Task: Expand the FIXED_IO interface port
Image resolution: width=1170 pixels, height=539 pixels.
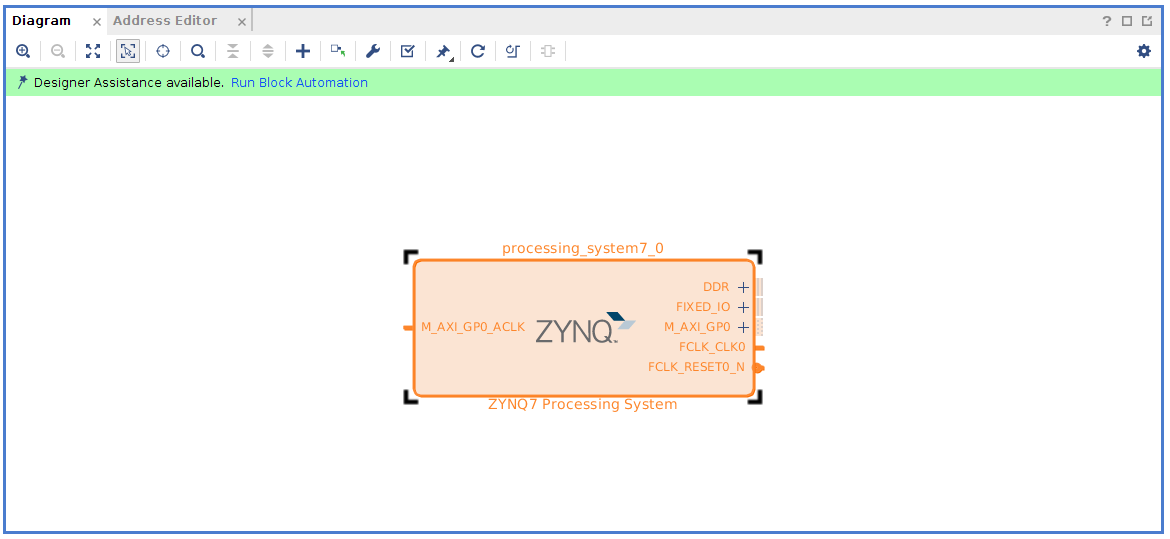Action: [742, 307]
